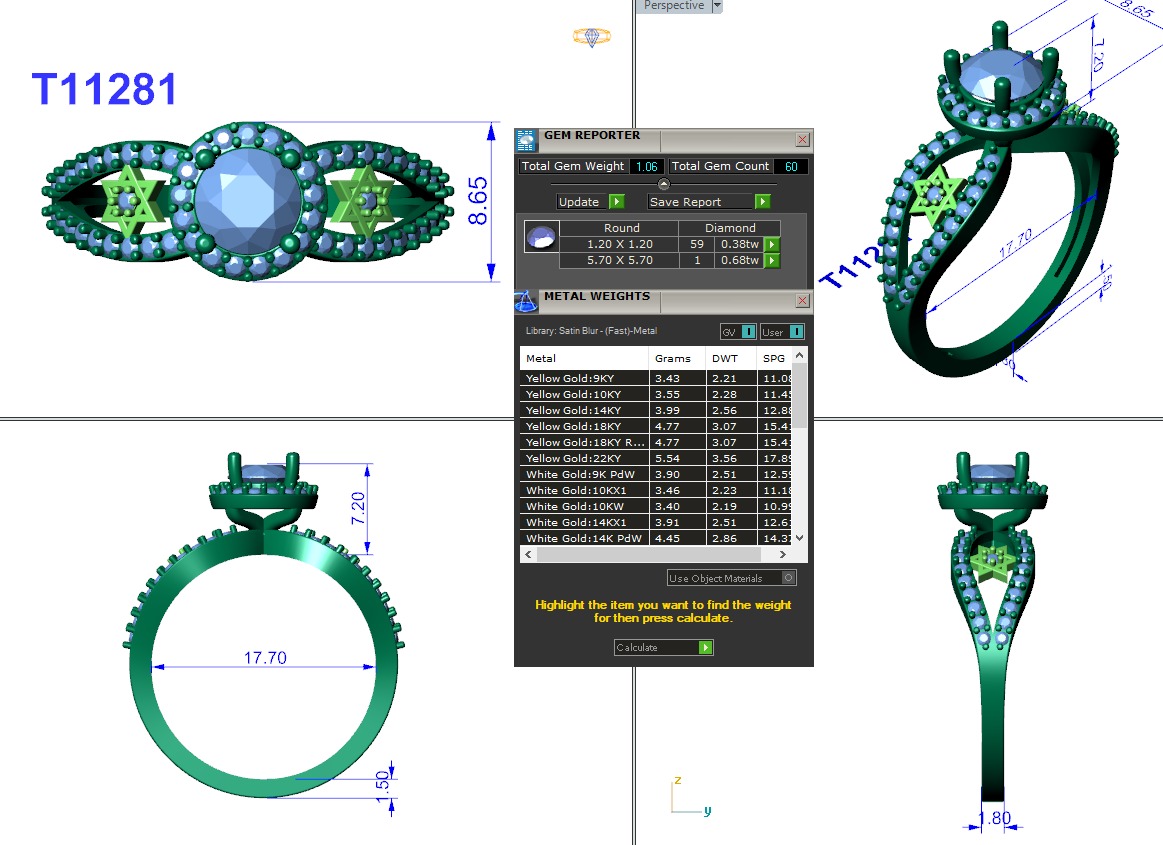Click the Update button
Viewport: 1163px width, 845px height.
[591, 202]
